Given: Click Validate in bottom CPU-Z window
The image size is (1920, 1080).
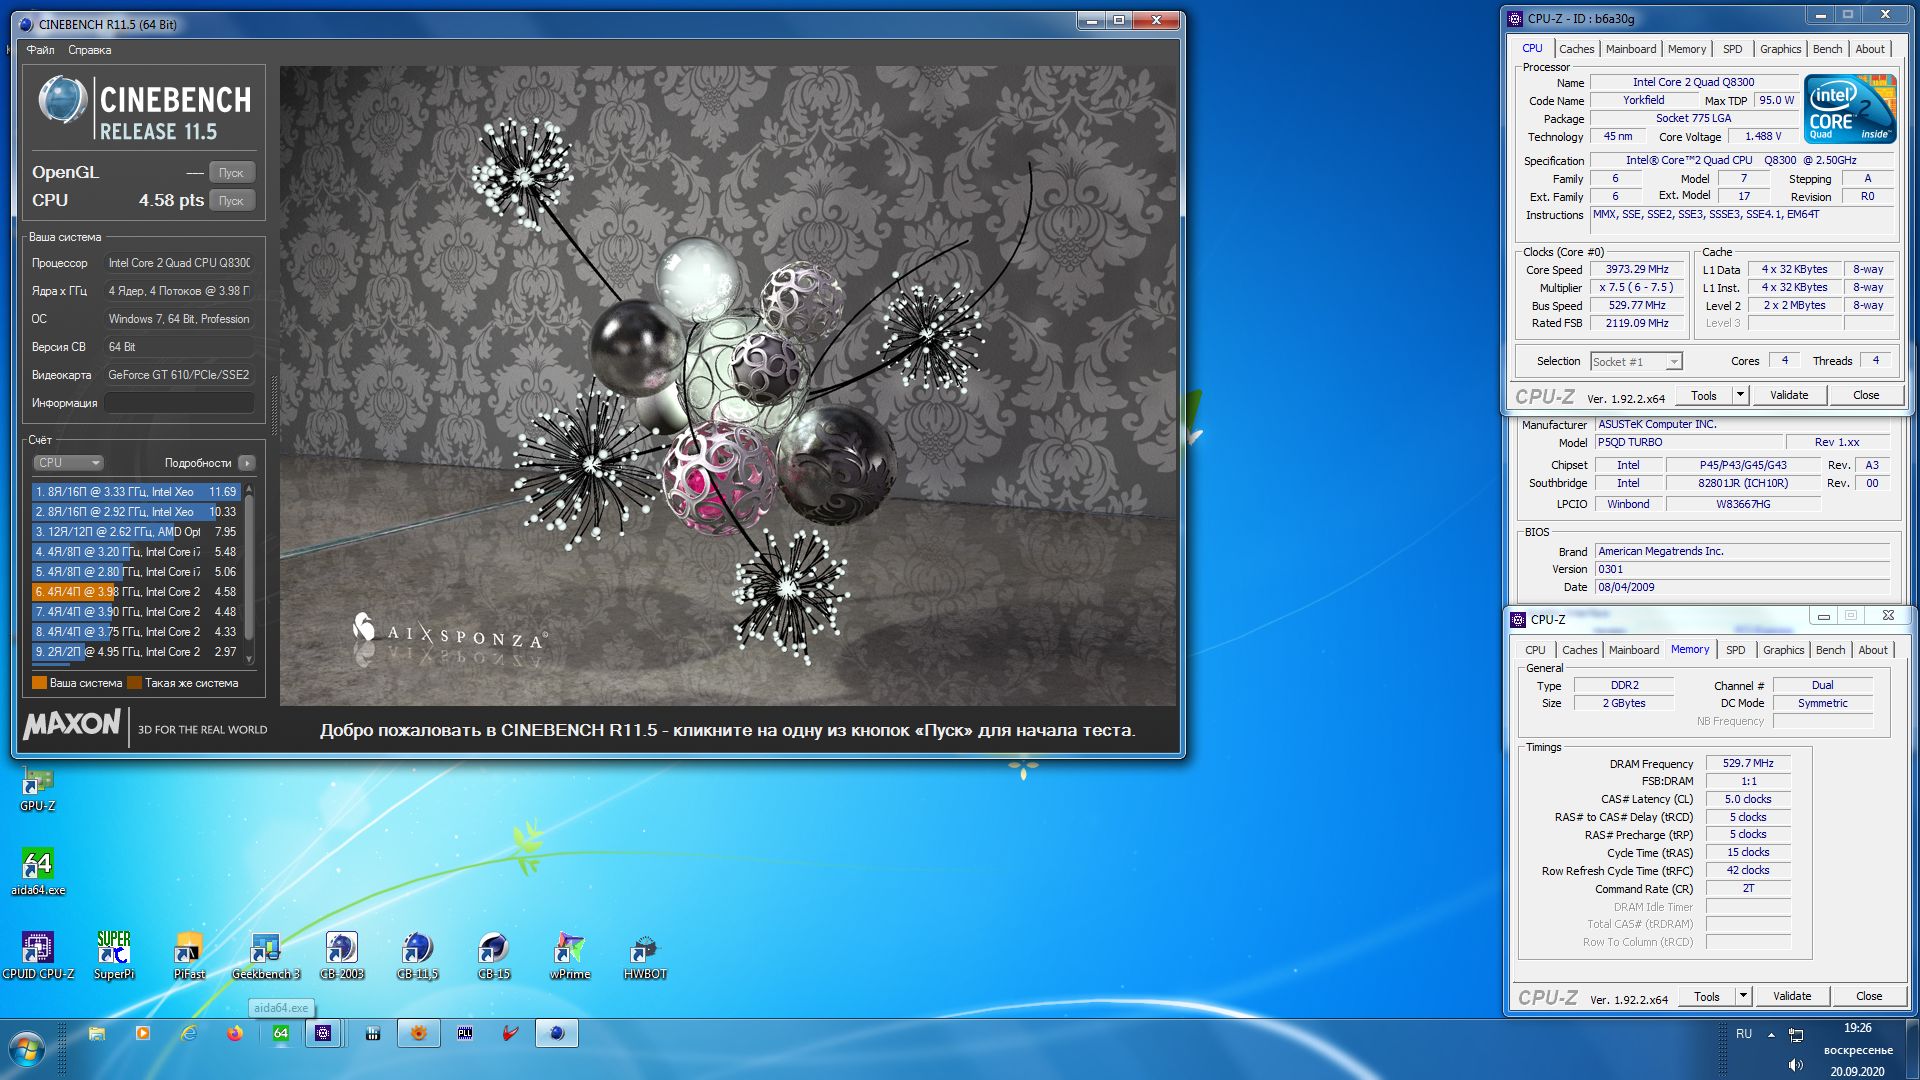Looking at the screenshot, I should pyautogui.click(x=1792, y=996).
